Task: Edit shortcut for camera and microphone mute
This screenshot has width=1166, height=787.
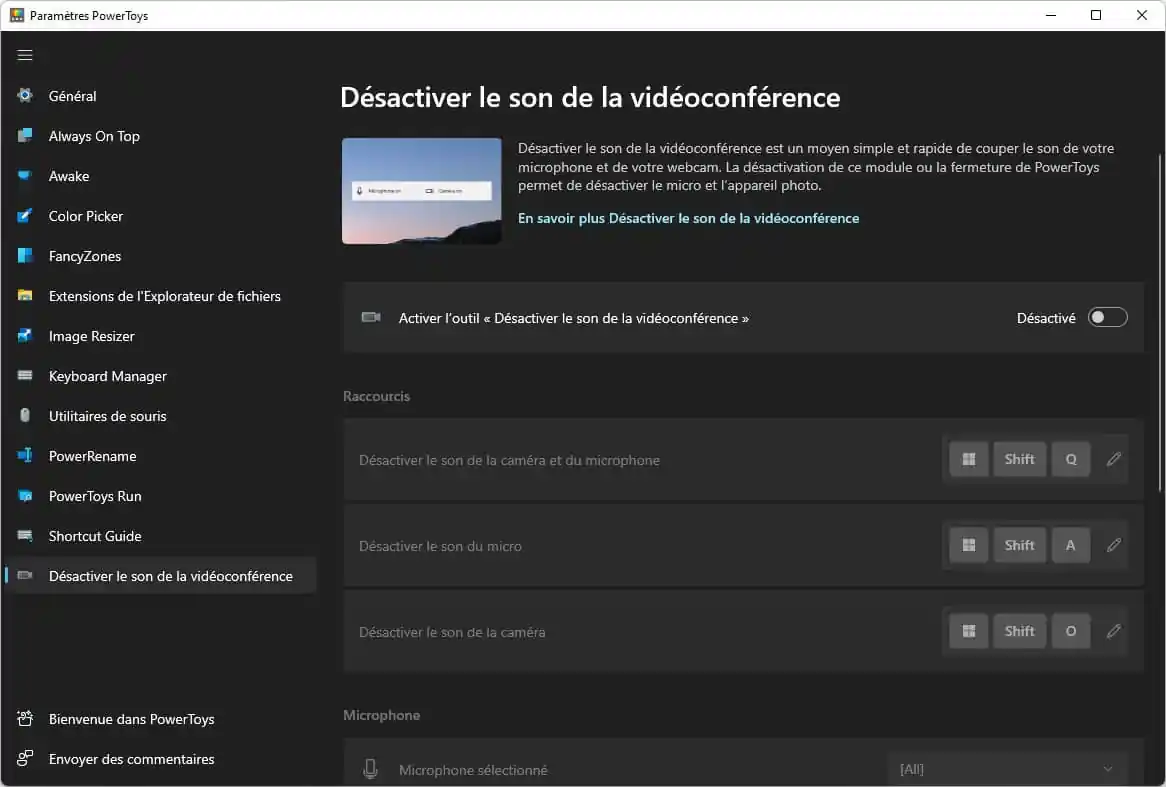Action: pyautogui.click(x=1113, y=459)
